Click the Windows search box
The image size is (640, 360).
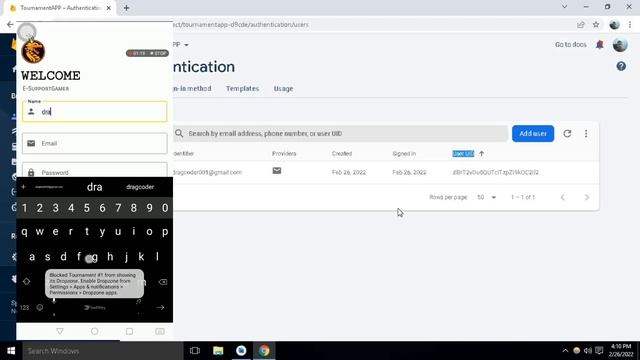coord(102,351)
